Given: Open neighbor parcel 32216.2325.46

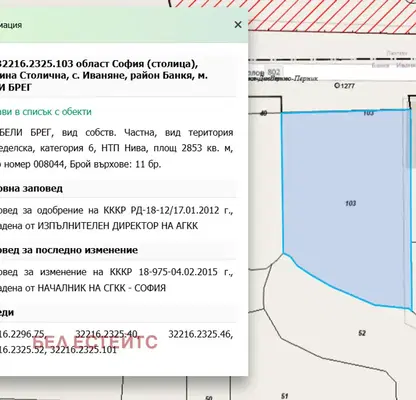Looking at the screenshot, I should click(201, 334).
